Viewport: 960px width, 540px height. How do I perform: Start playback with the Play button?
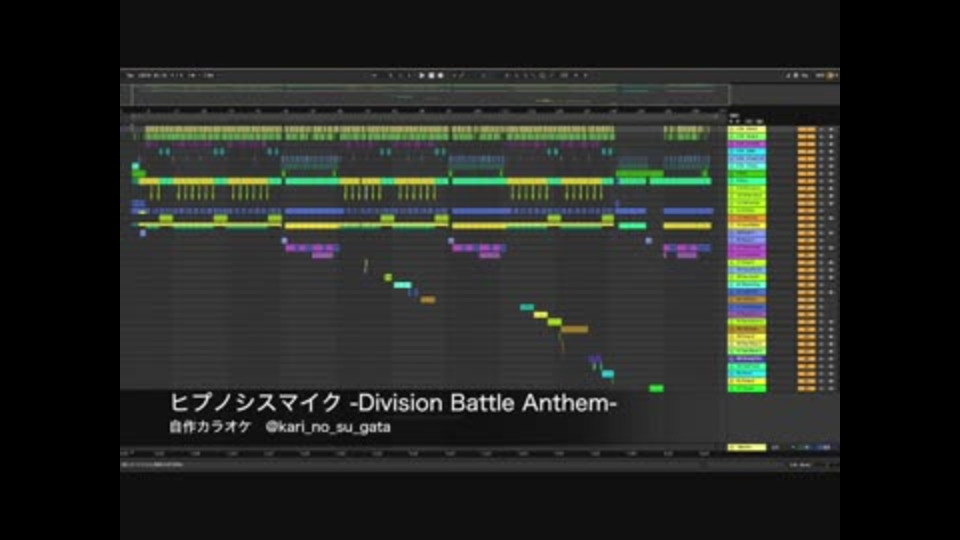click(421, 75)
